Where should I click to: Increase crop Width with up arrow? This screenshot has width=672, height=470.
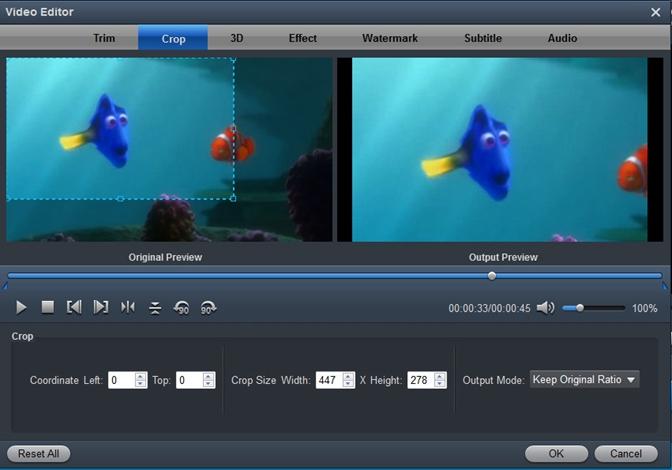click(348, 376)
